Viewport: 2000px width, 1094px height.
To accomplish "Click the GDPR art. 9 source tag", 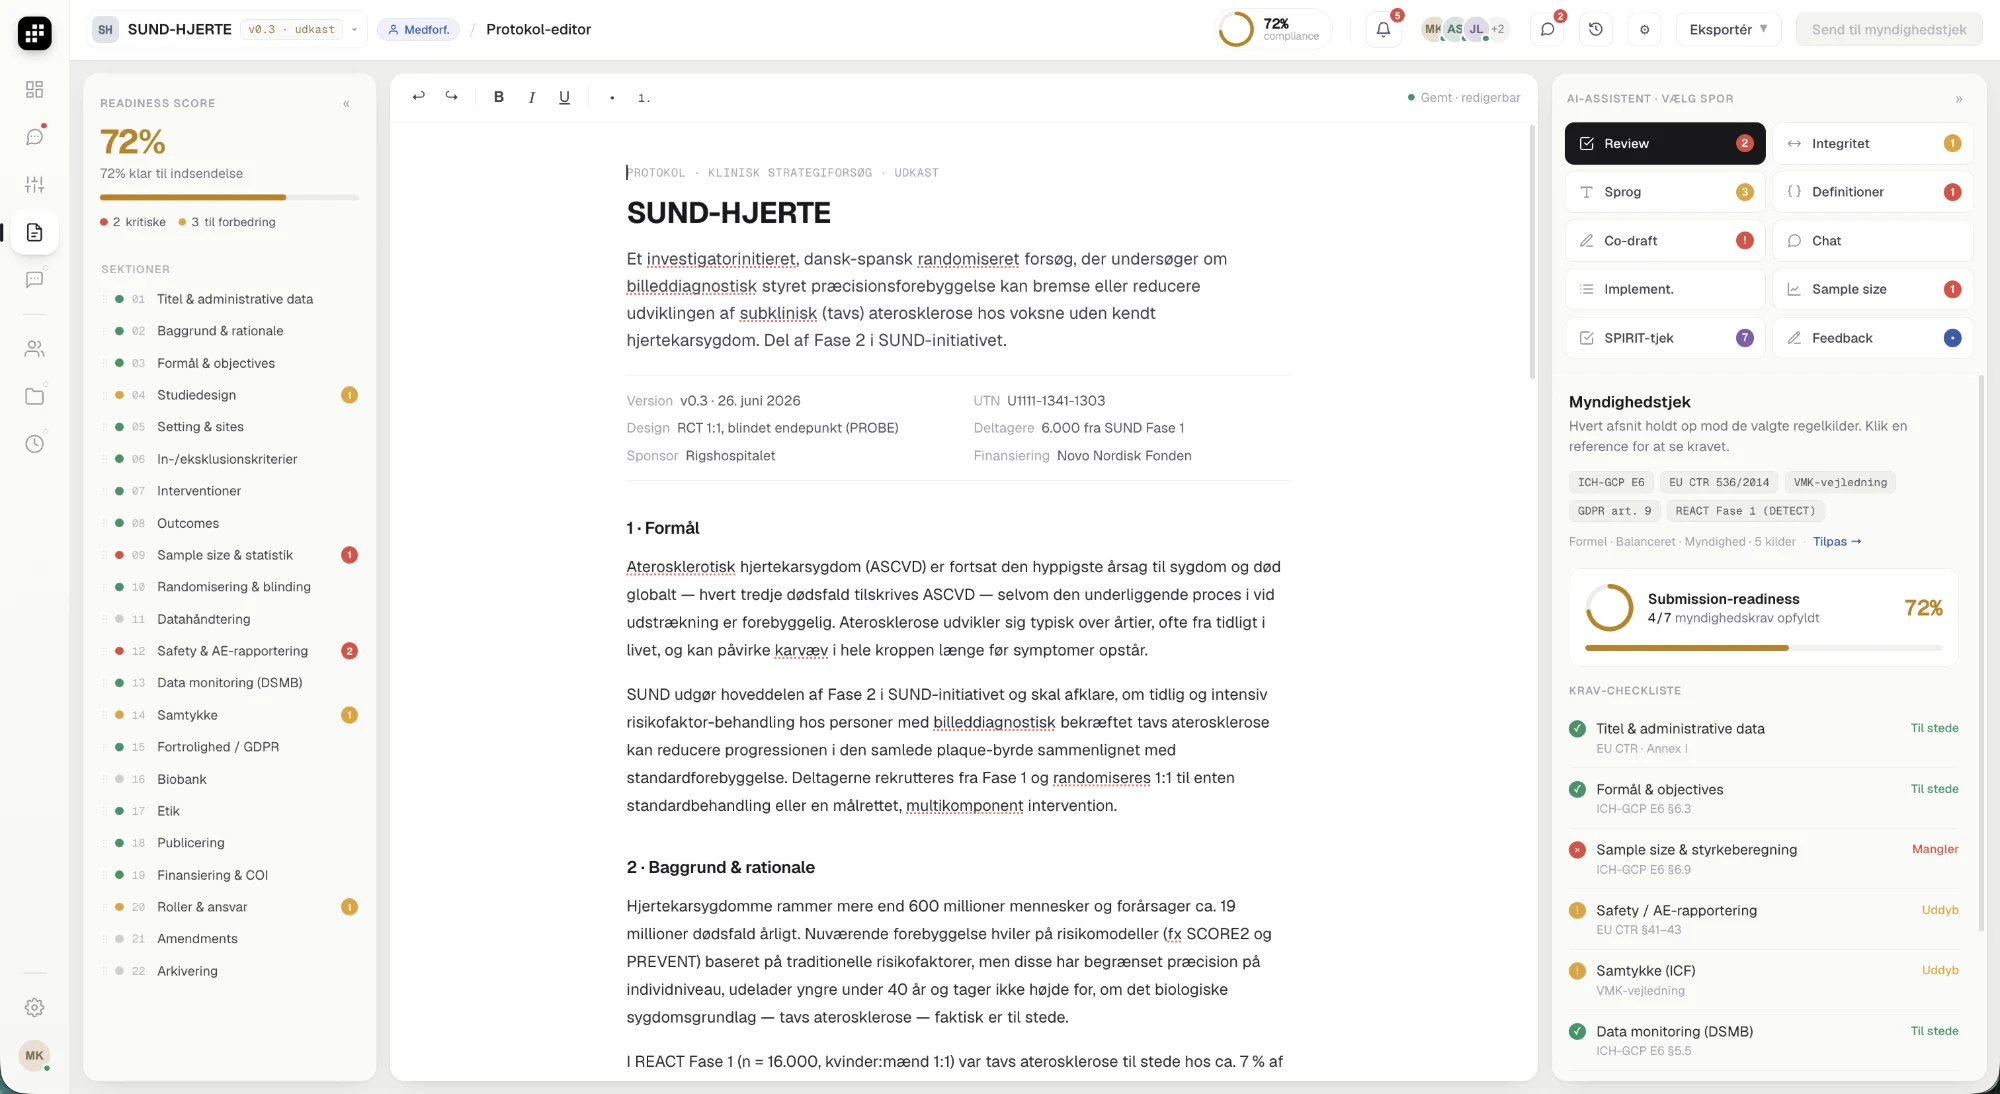I will point(1614,511).
